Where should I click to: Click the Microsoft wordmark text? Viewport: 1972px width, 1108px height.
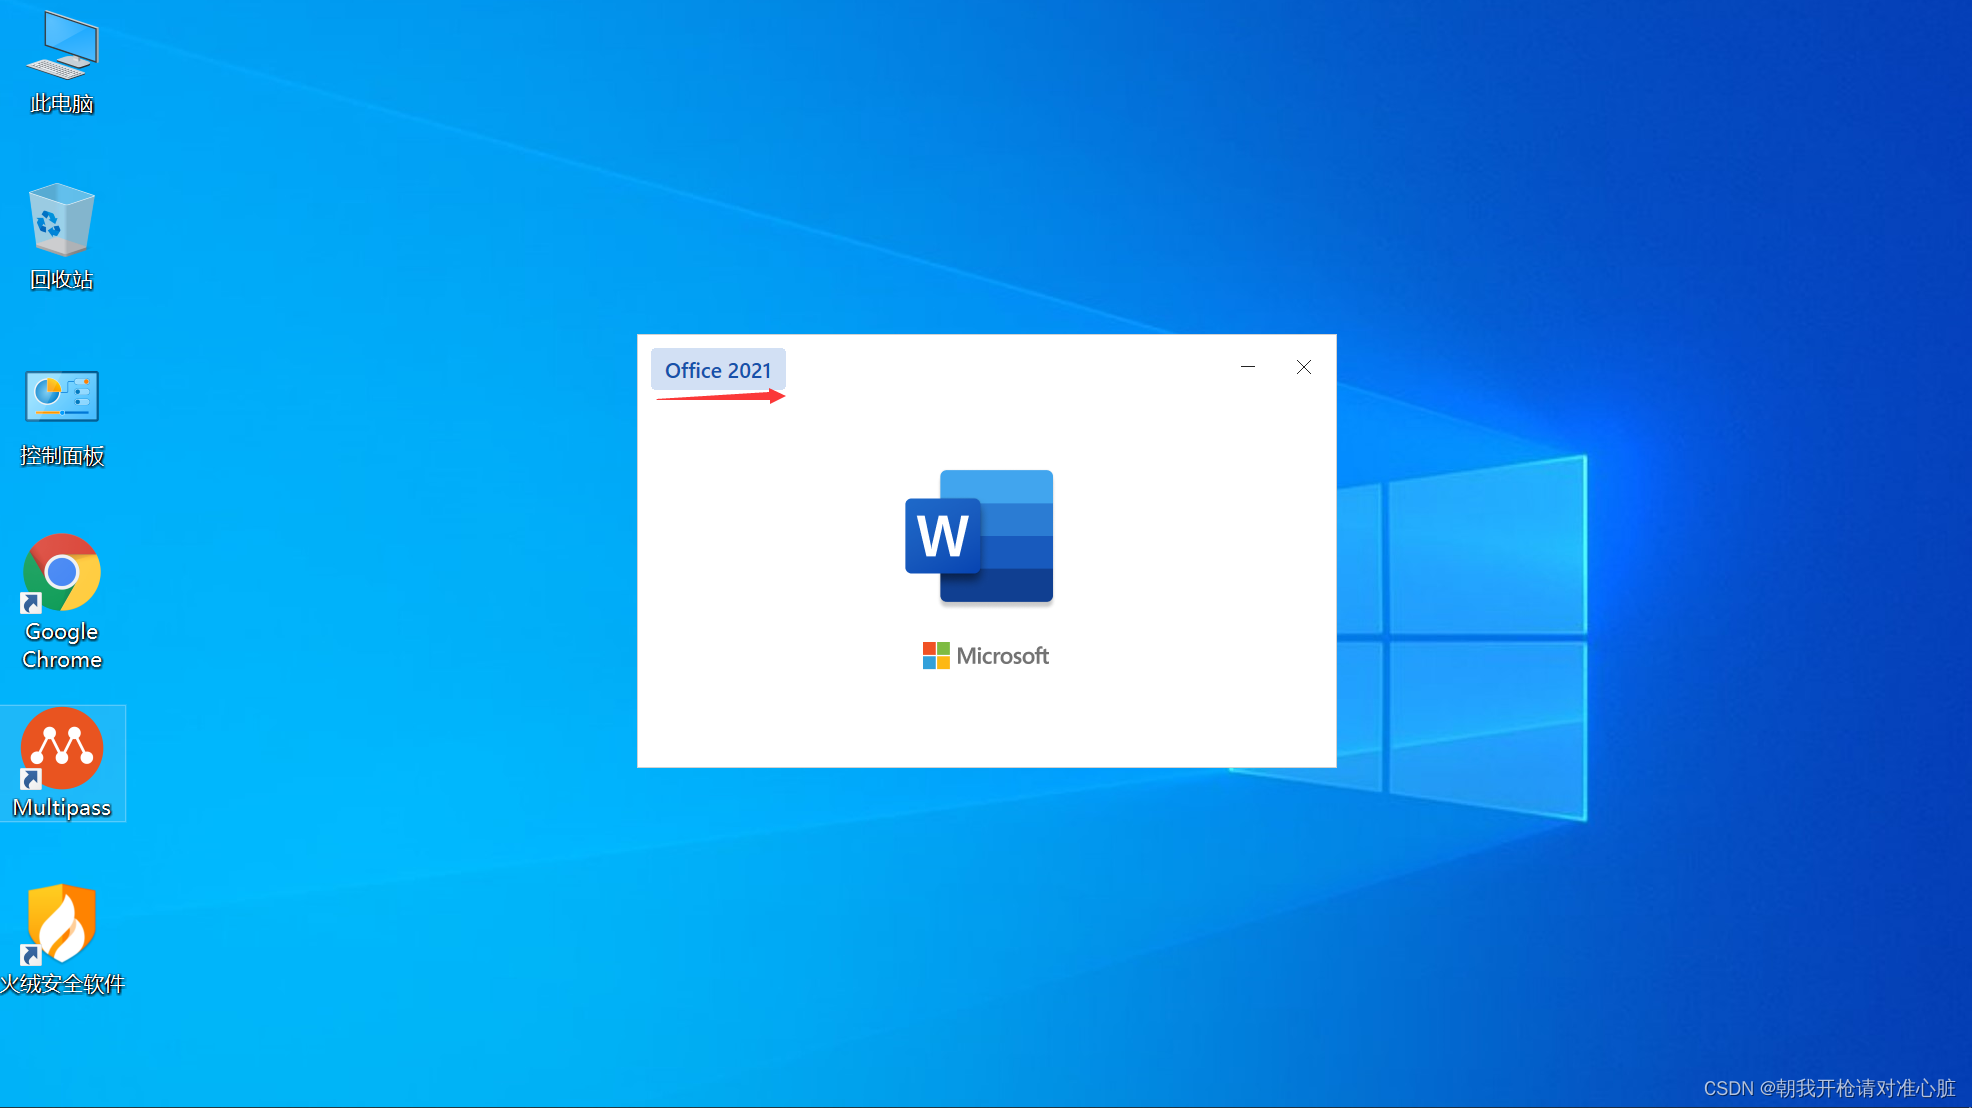pos(1002,656)
